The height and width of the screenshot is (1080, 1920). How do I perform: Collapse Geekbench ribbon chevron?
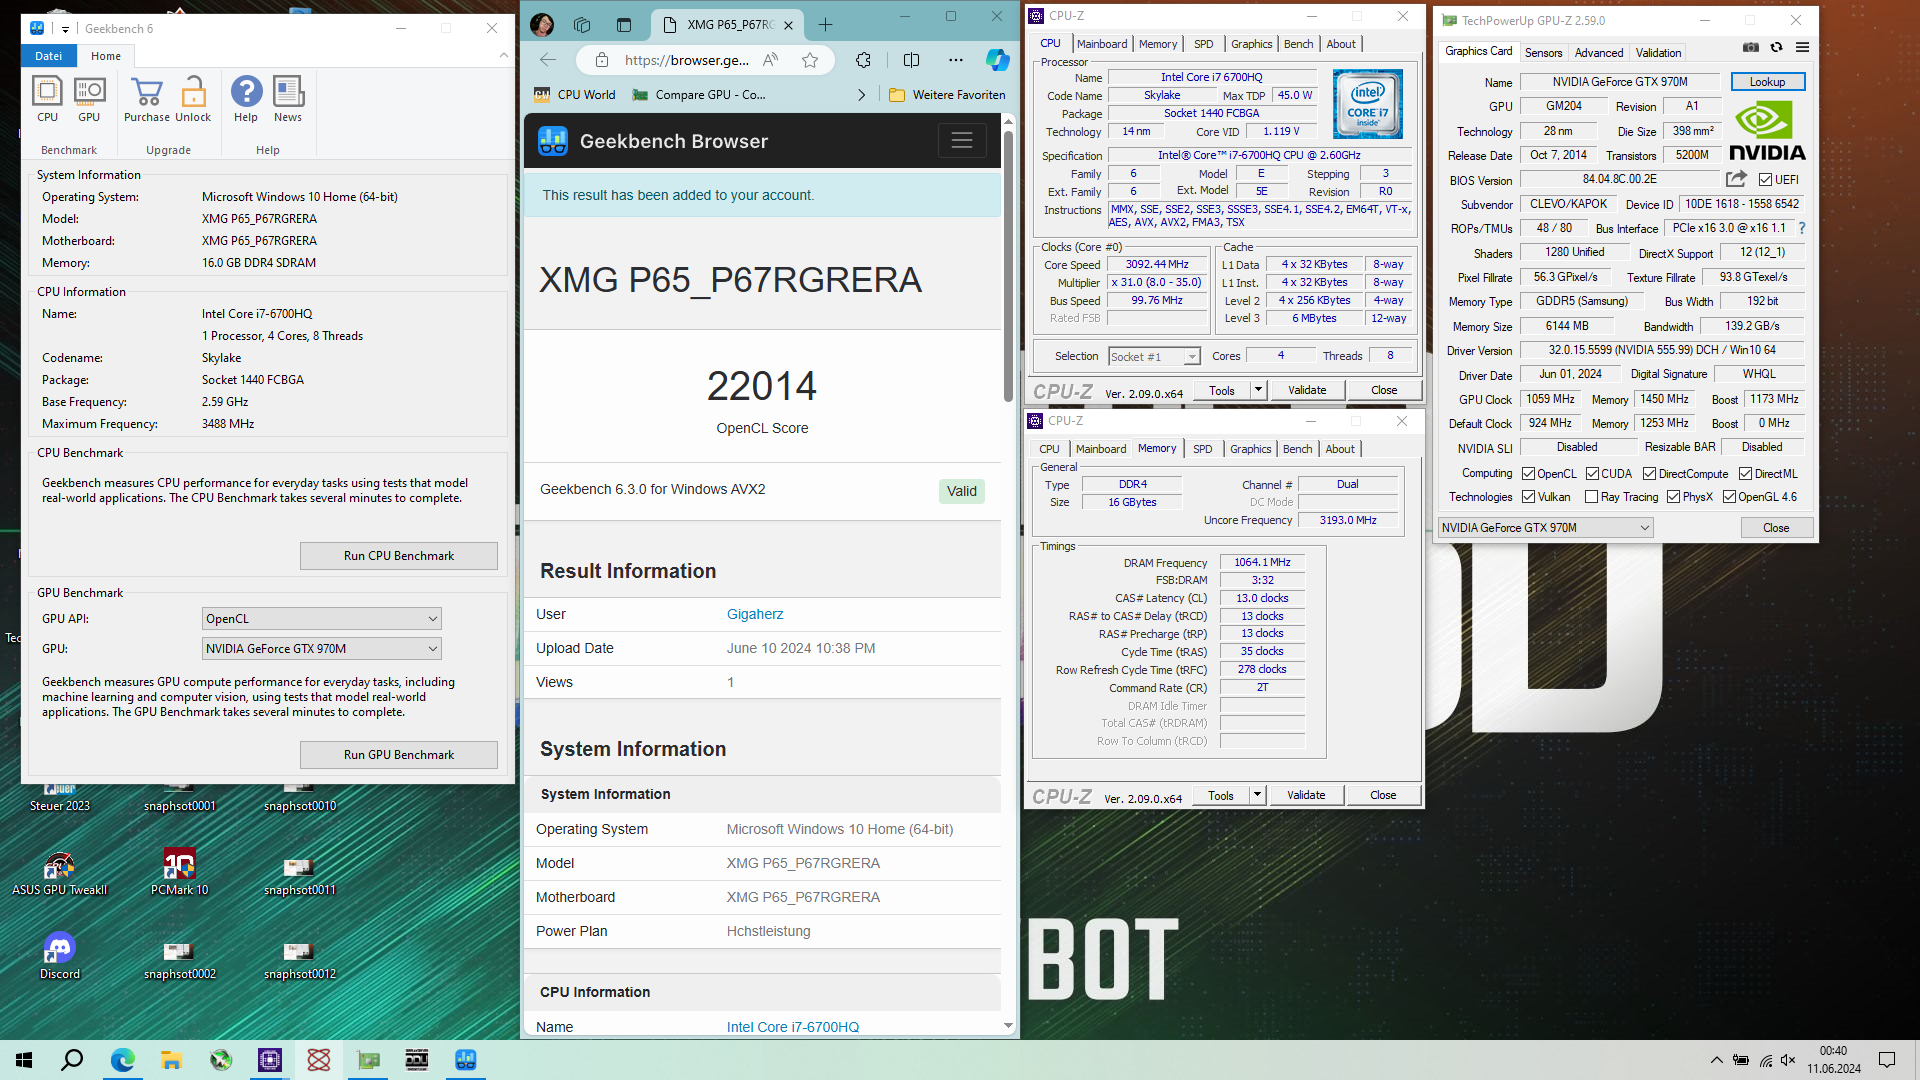(x=503, y=56)
